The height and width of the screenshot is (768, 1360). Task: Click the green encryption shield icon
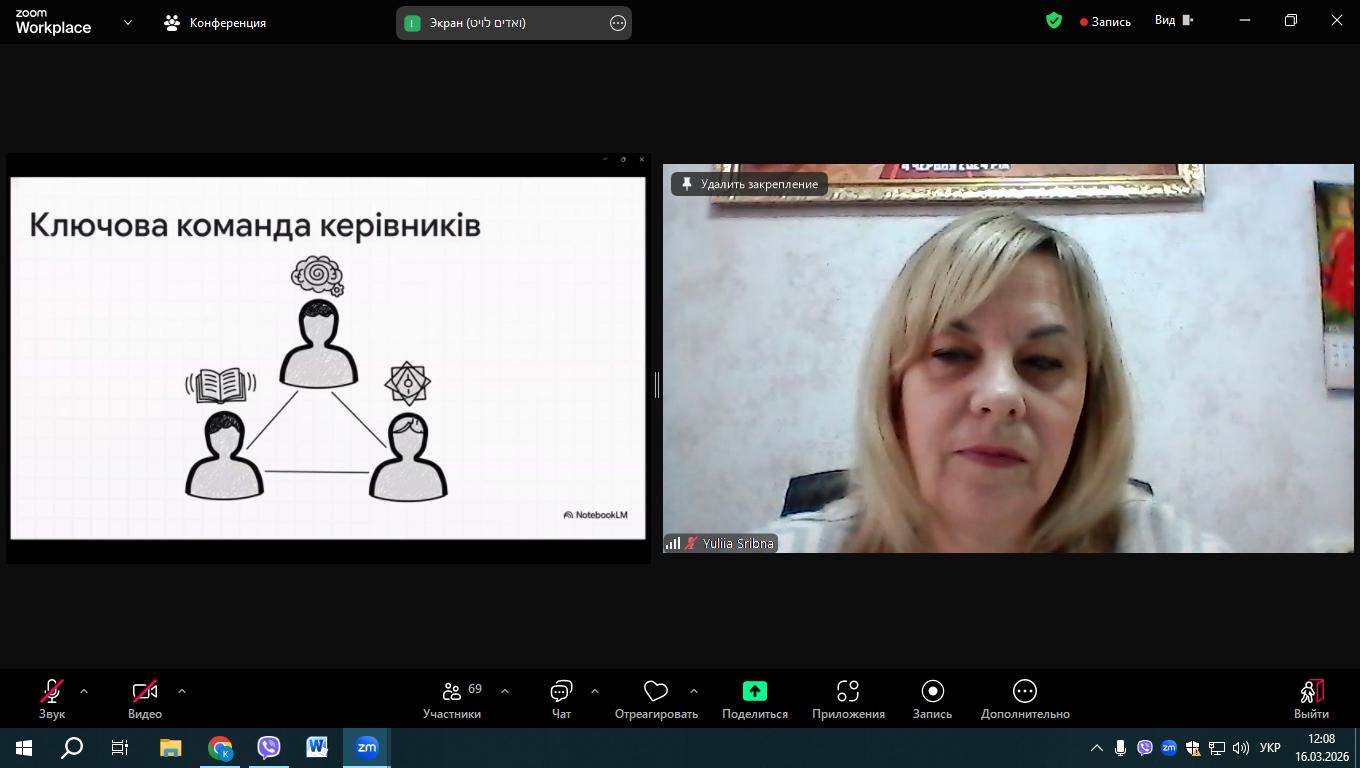click(x=1054, y=21)
